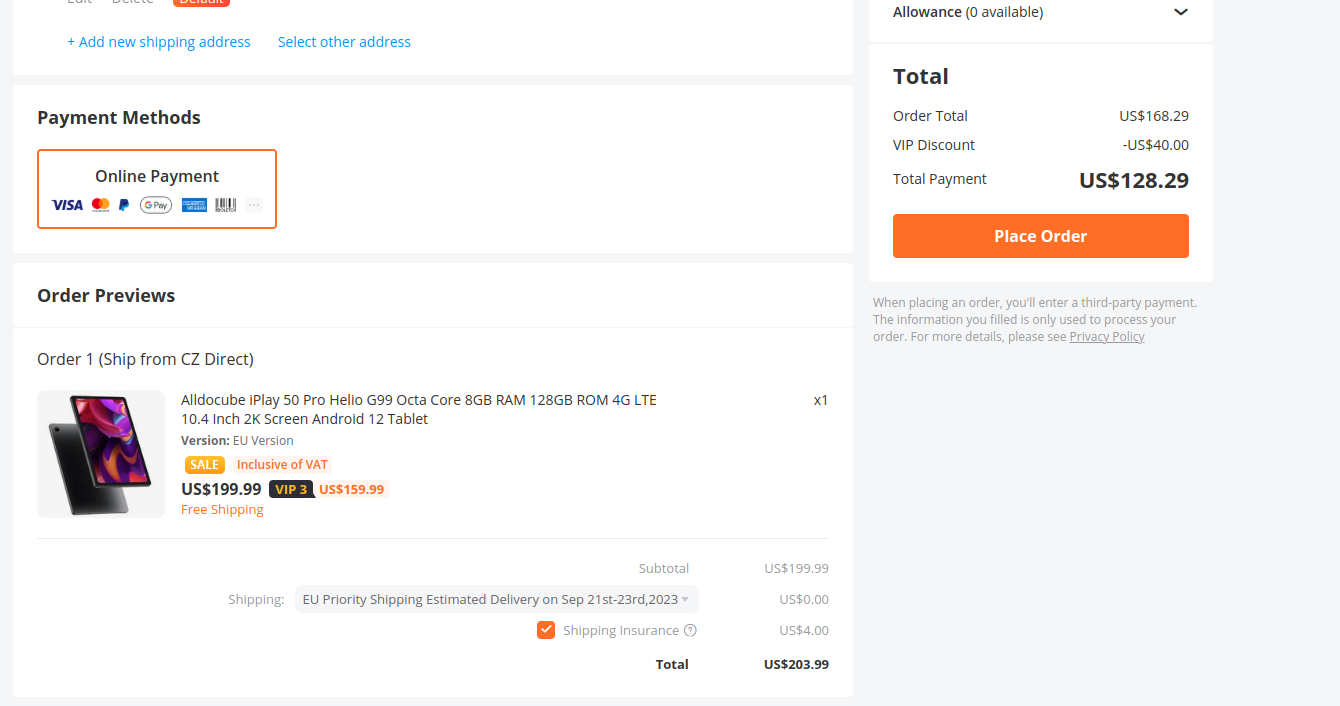Click the Google Pay icon

[156, 205]
